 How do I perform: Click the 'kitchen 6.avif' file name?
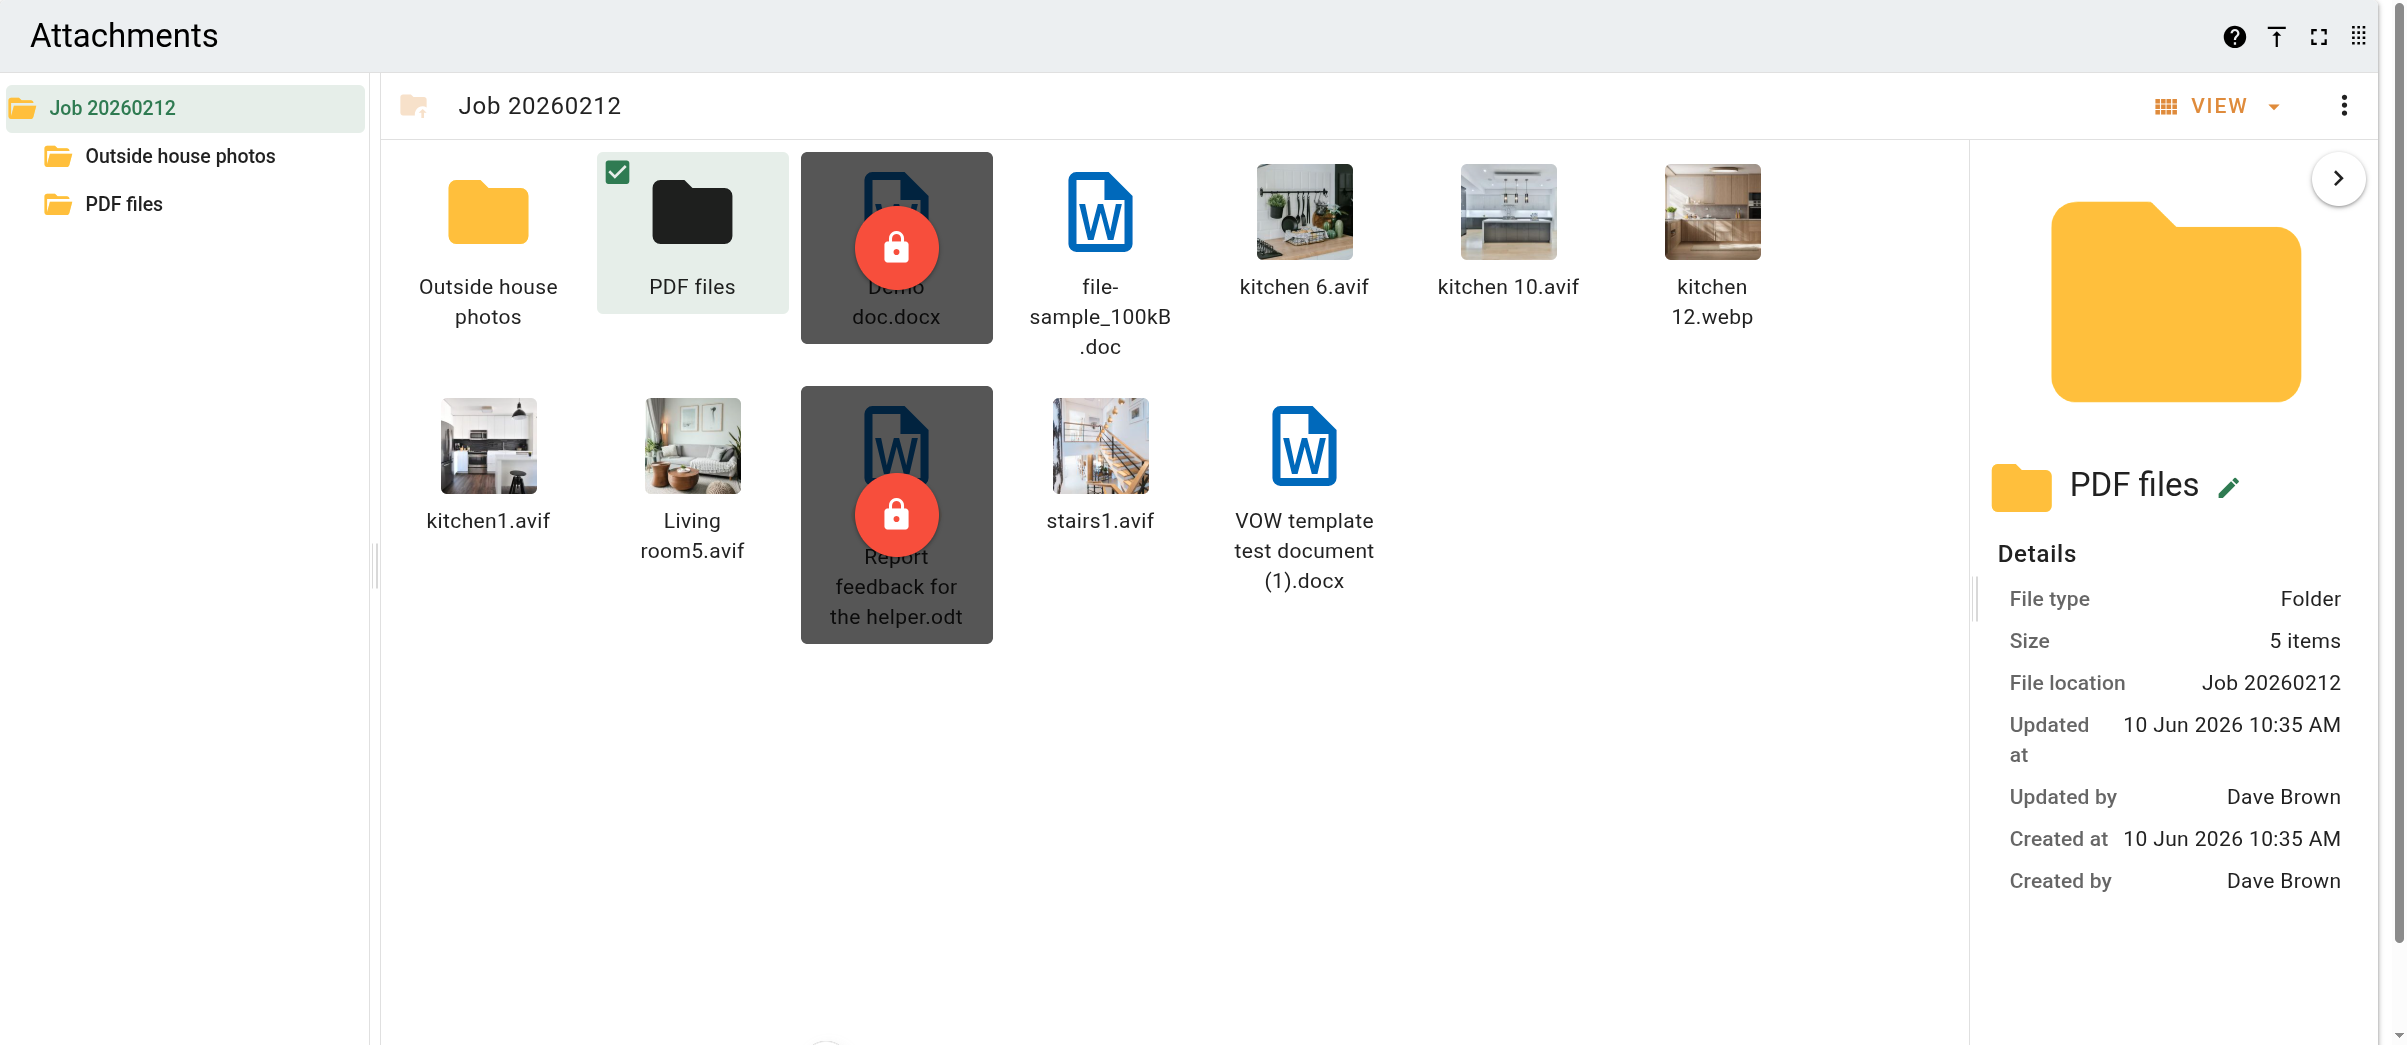1304,287
